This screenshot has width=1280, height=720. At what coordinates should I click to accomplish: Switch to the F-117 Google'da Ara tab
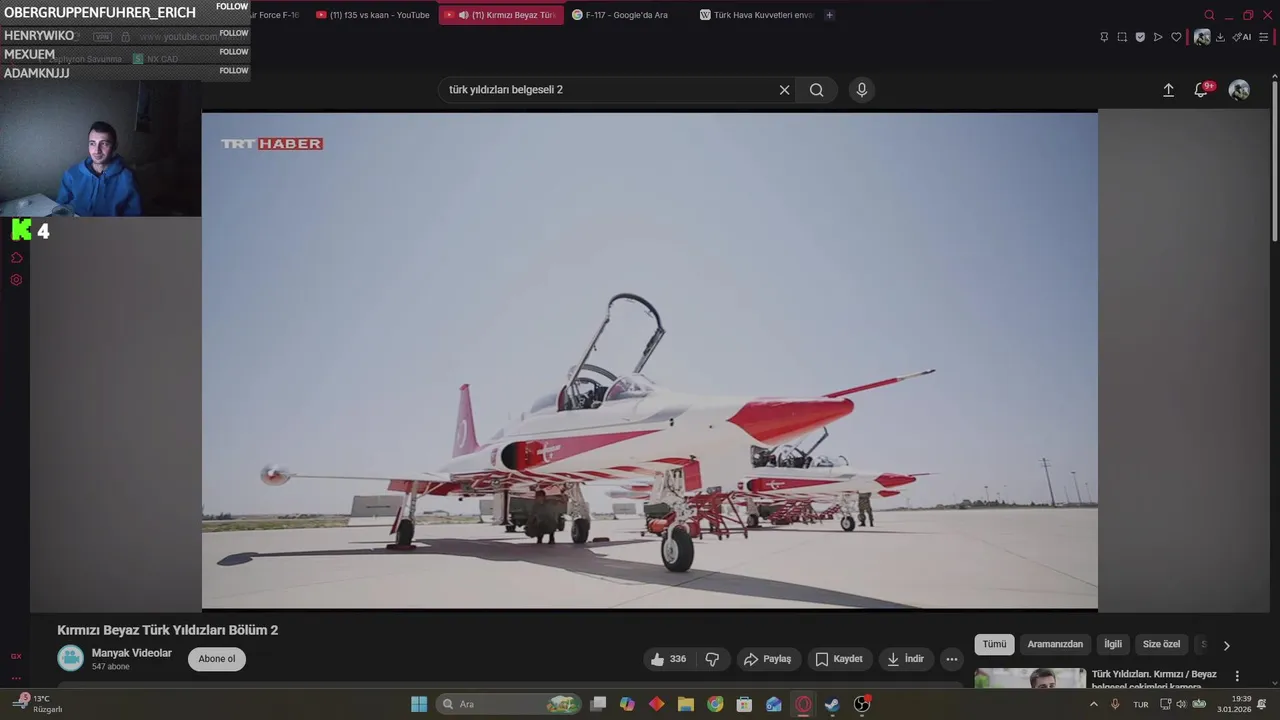(626, 15)
